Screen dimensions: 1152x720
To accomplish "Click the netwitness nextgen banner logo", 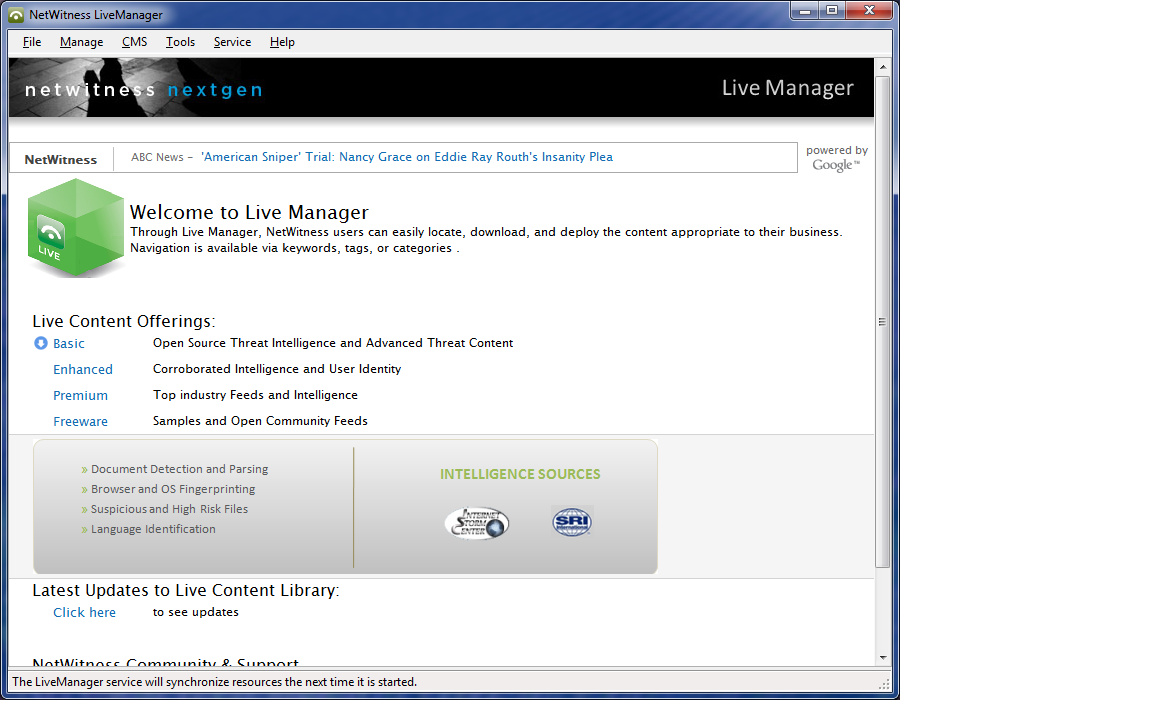I will tap(145, 88).
